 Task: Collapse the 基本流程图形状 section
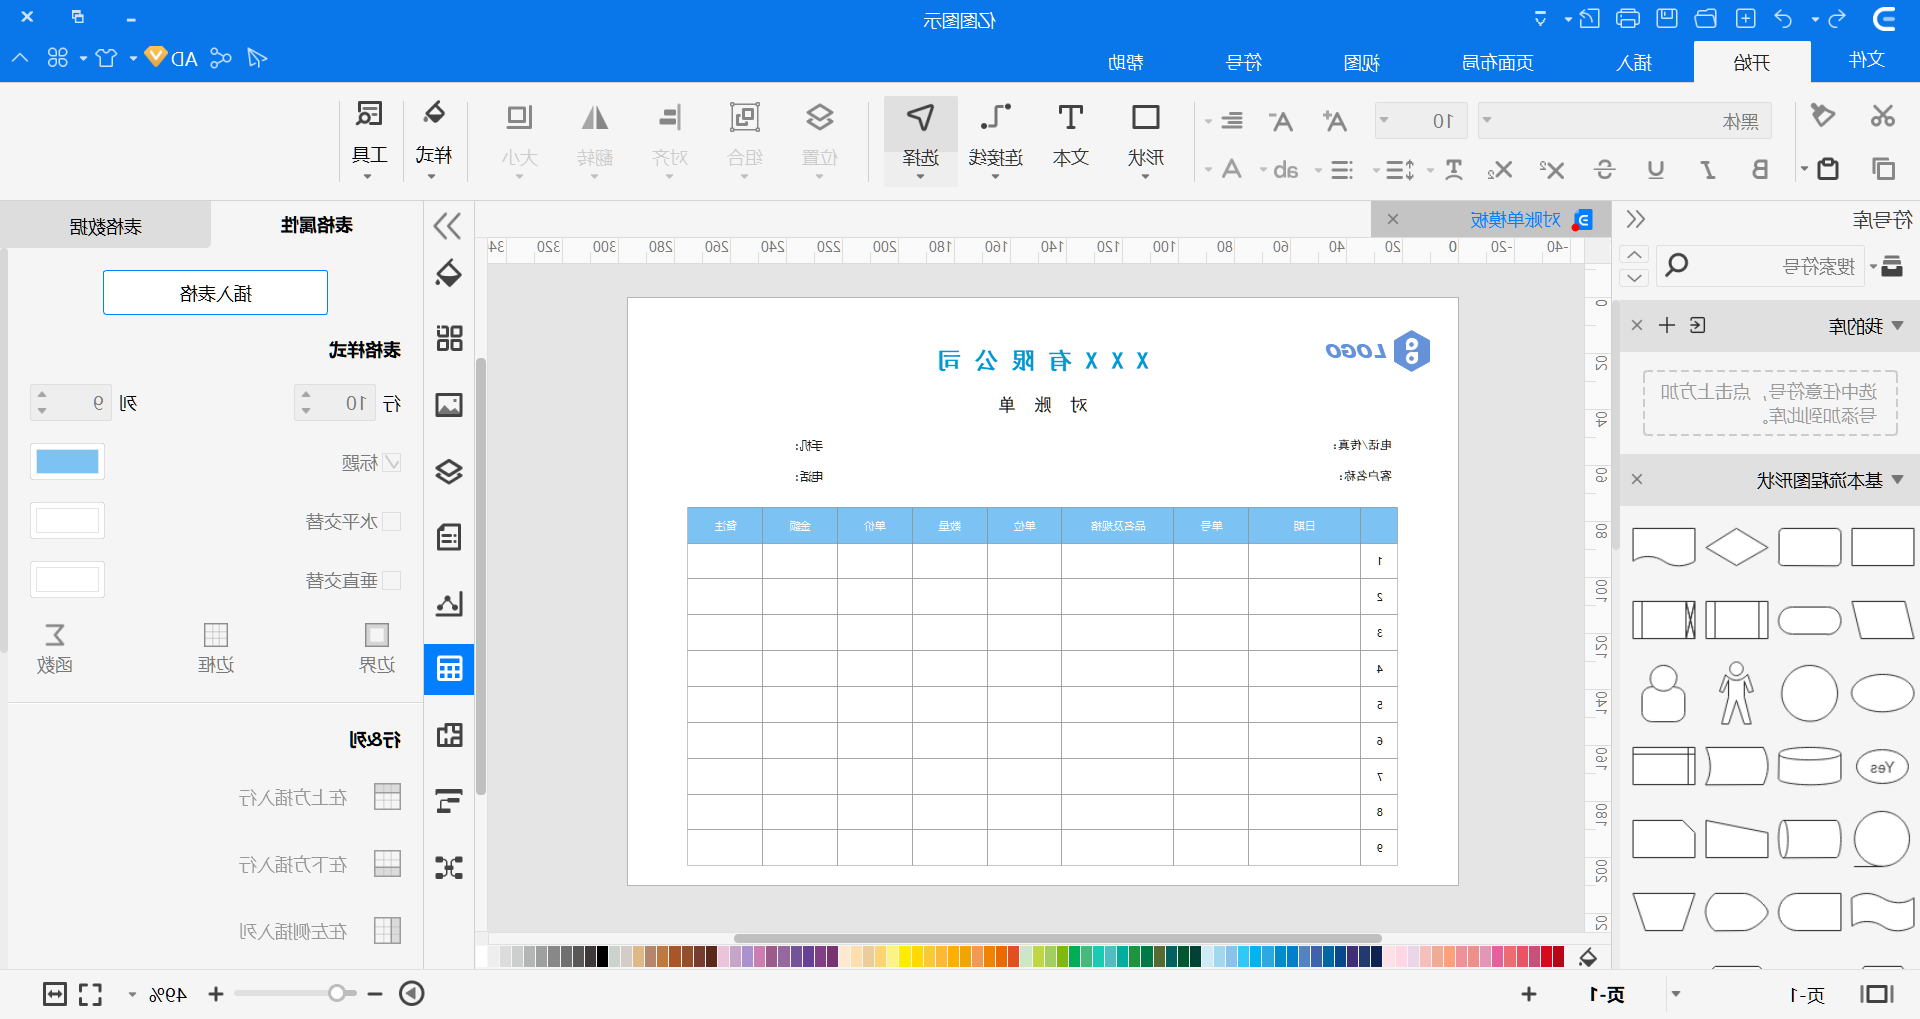pos(1898,480)
